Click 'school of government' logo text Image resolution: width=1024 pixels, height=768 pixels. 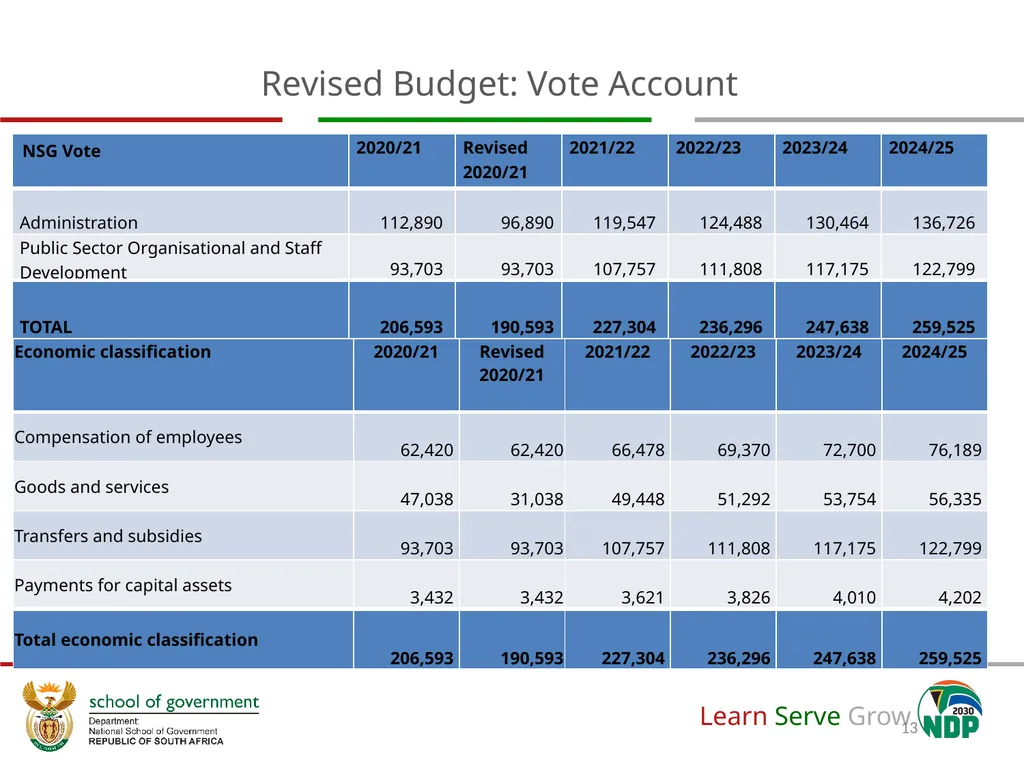174,702
